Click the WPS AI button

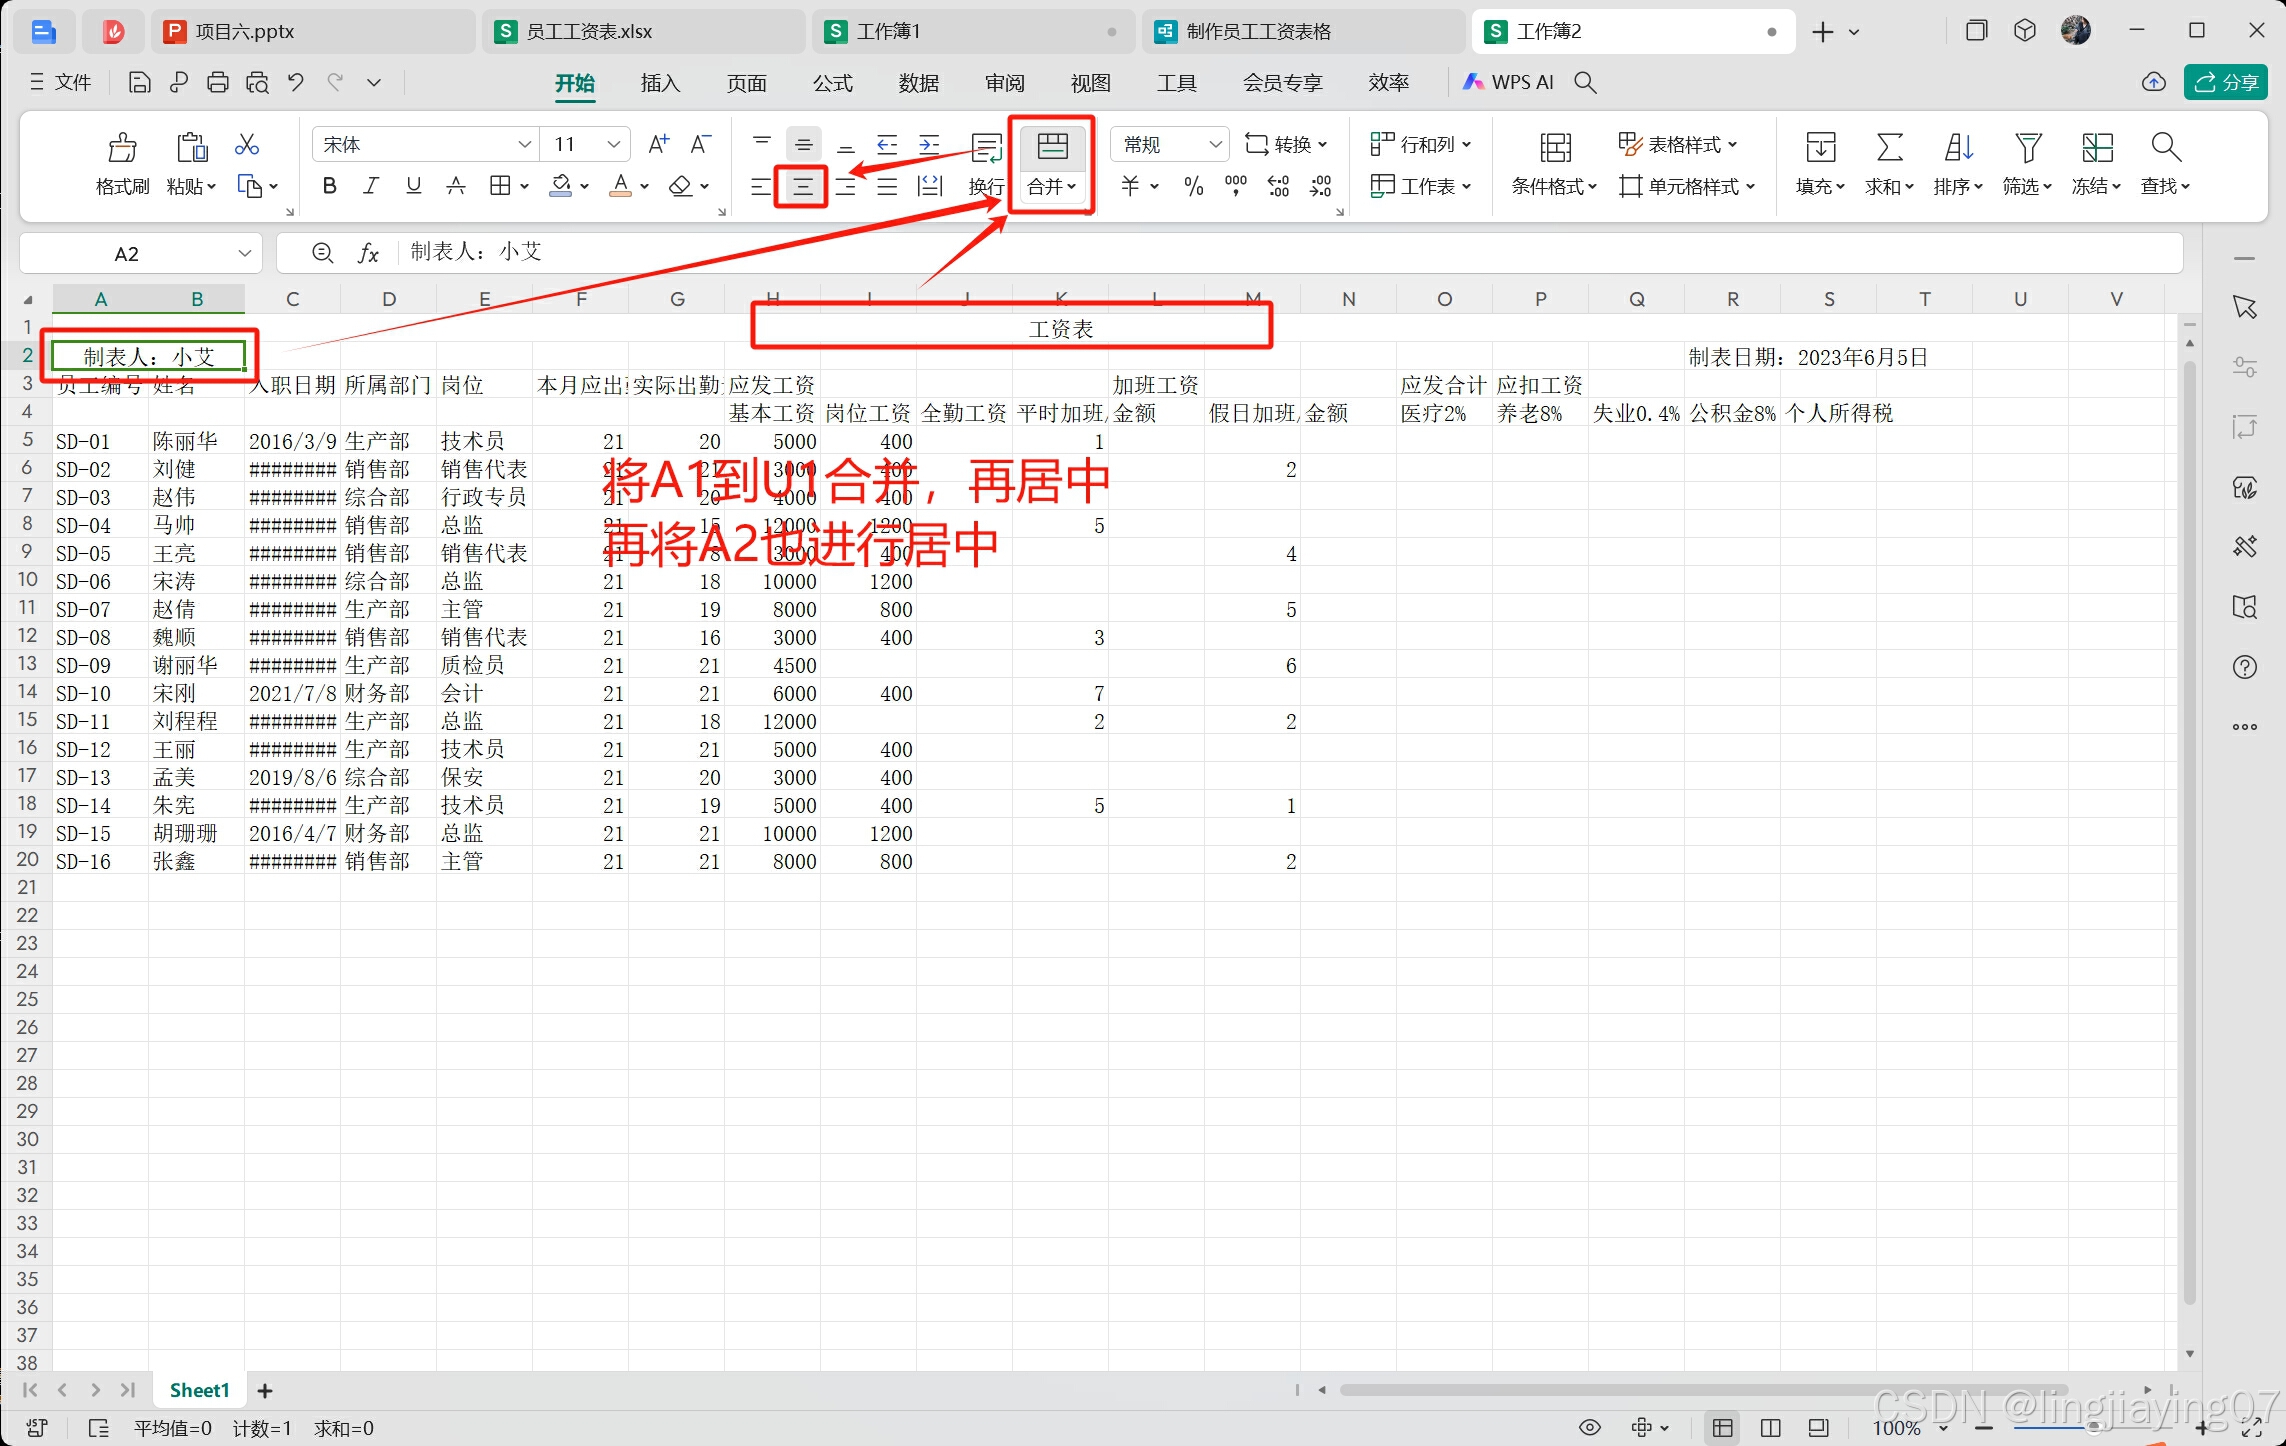1509,82
